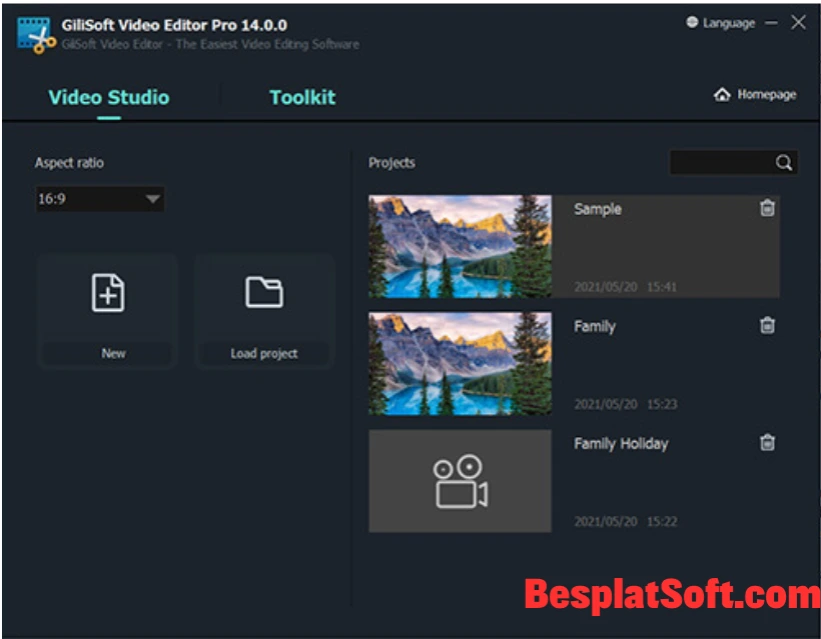This screenshot has height=639, width=821.
Task: Click the Homepage house icon
Action: coord(723,93)
